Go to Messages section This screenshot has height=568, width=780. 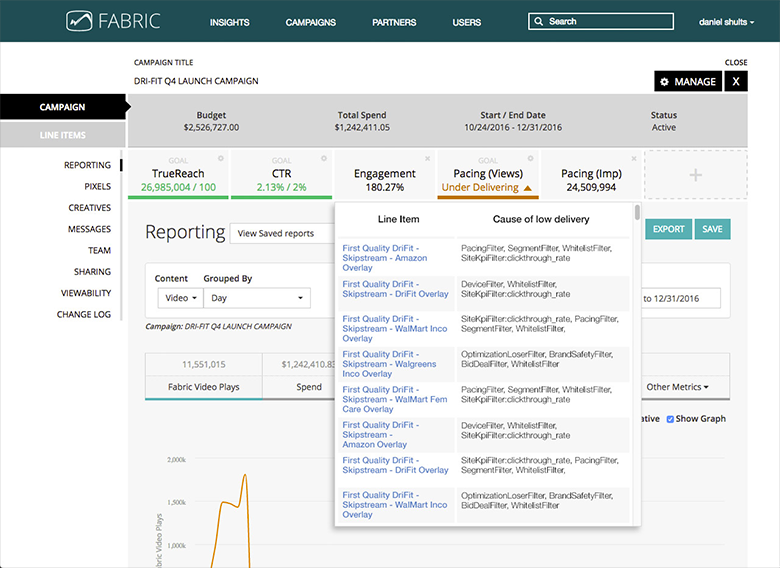[x=90, y=229]
